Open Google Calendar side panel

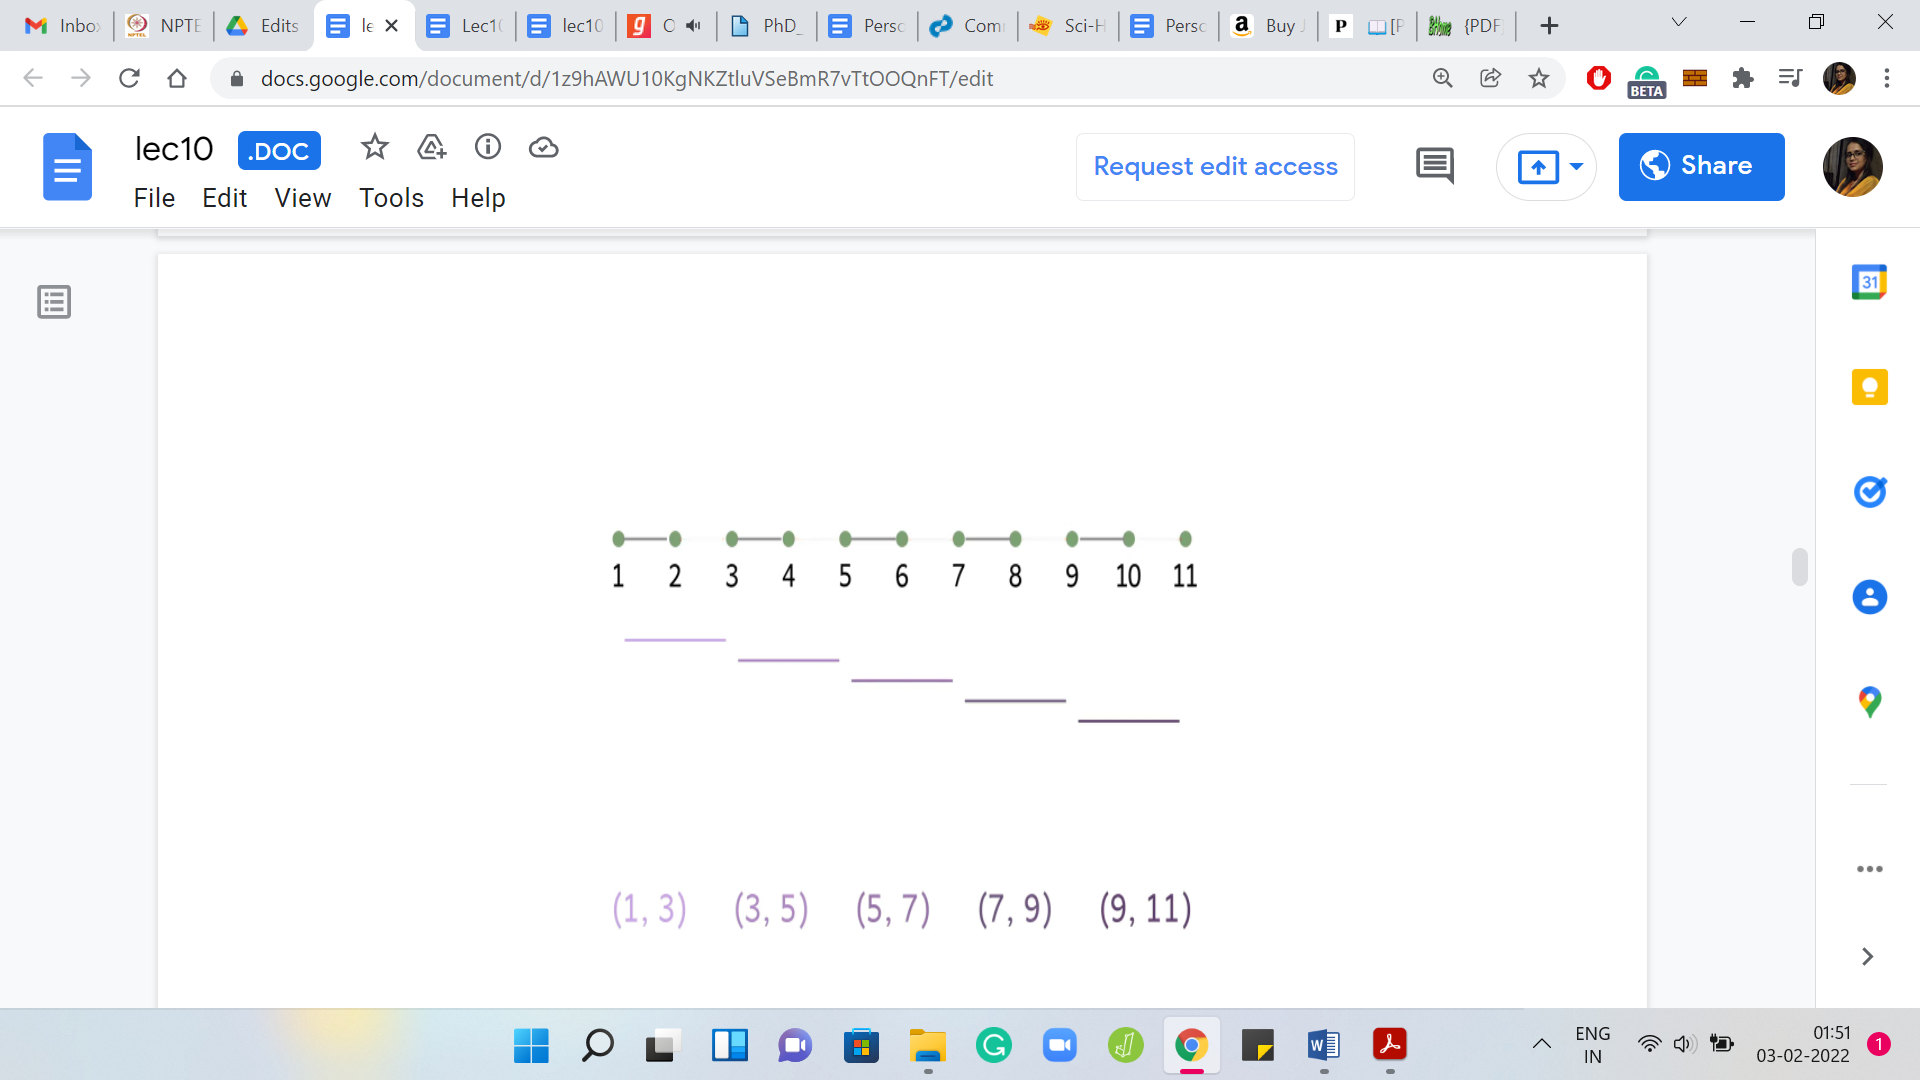coord(1869,282)
